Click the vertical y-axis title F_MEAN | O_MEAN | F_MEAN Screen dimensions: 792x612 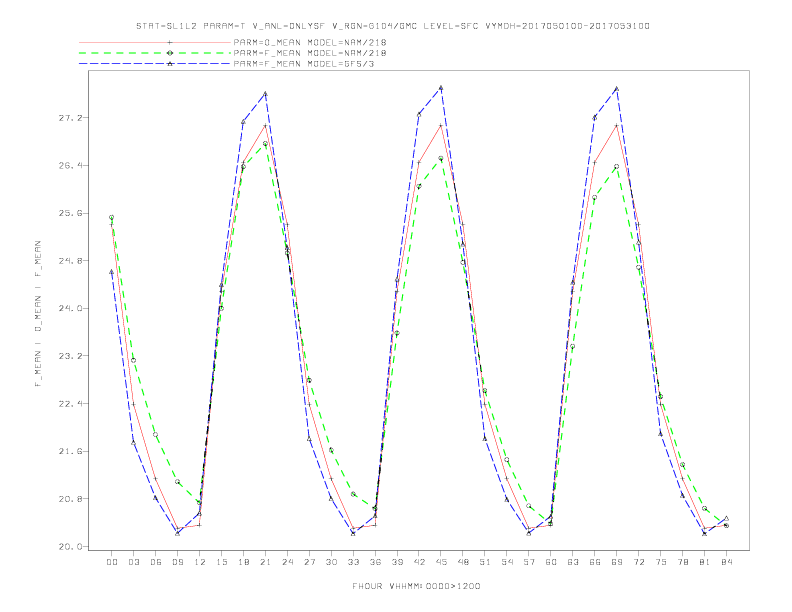click(38, 314)
